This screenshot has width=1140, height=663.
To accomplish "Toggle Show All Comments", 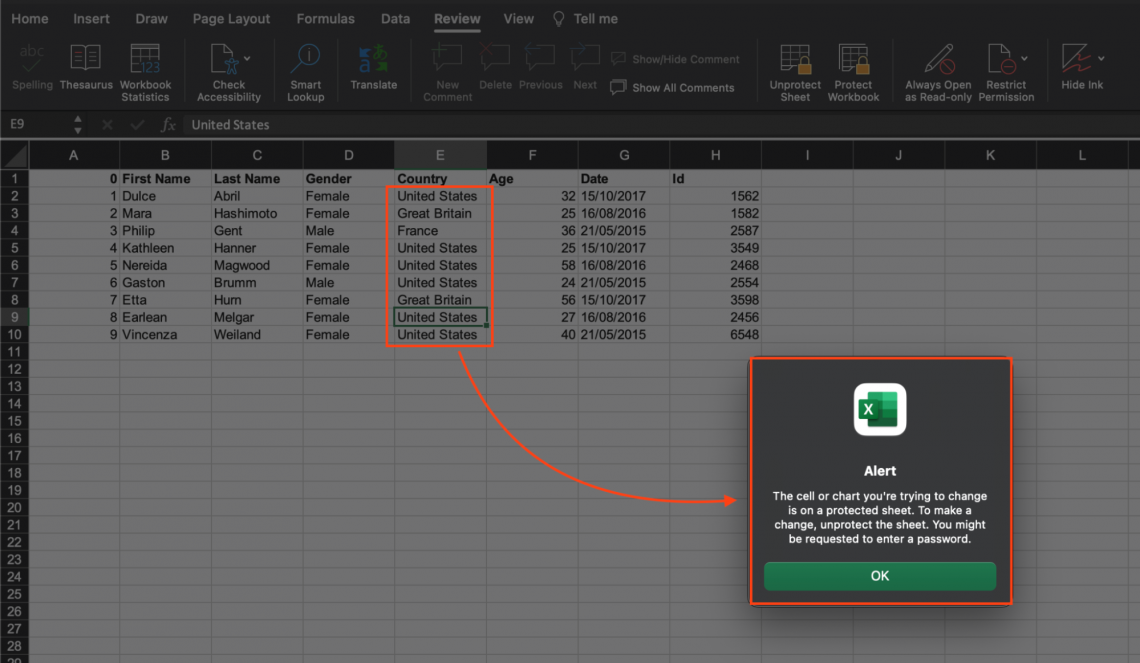I will tap(676, 87).
